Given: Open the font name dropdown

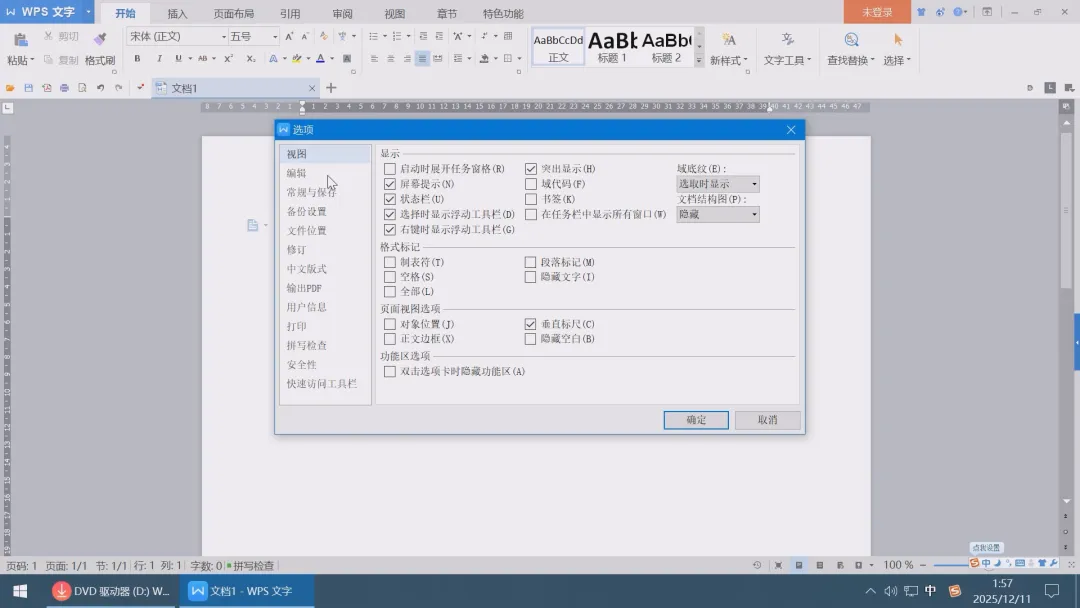Looking at the screenshot, I should [224, 36].
